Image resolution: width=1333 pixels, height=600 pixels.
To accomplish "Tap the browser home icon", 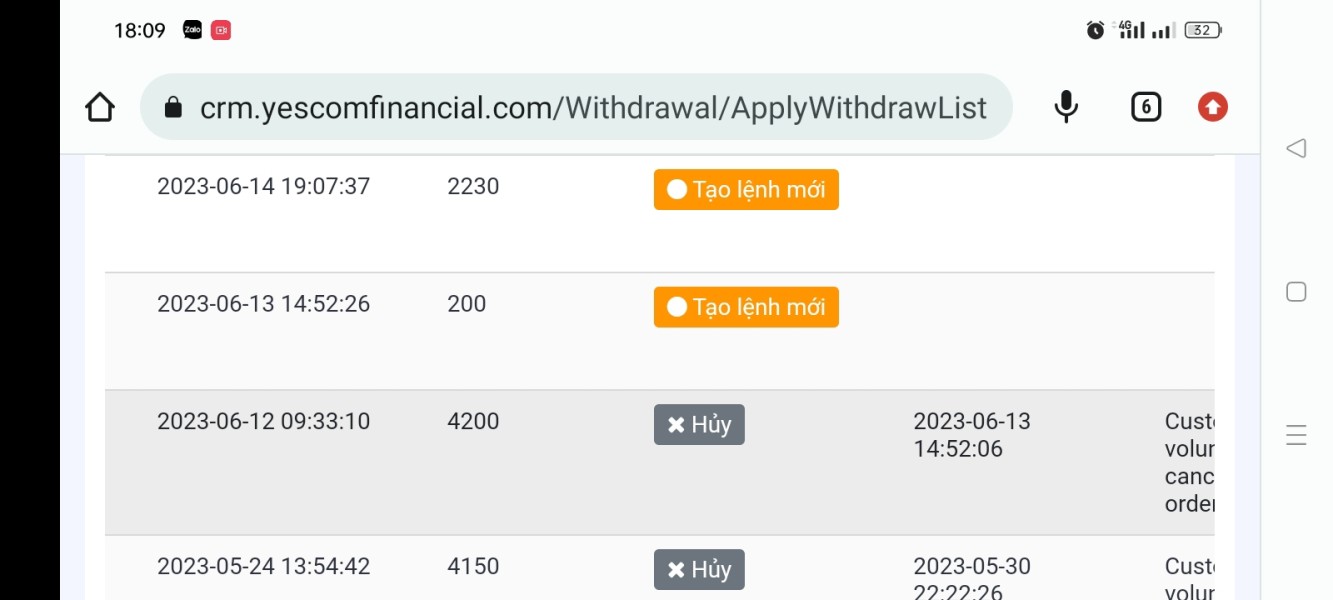I will point(100,107).
